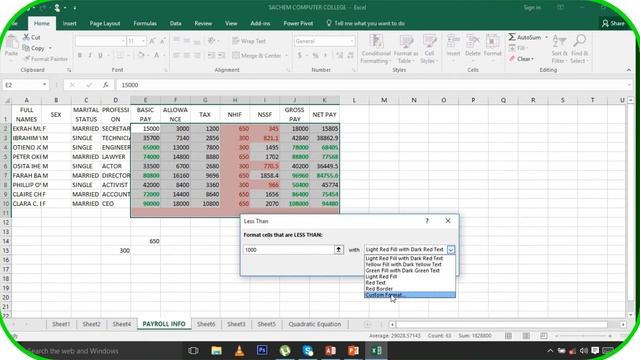
Task: Click the Paste clipboard icon
Action: pos(11,42)
